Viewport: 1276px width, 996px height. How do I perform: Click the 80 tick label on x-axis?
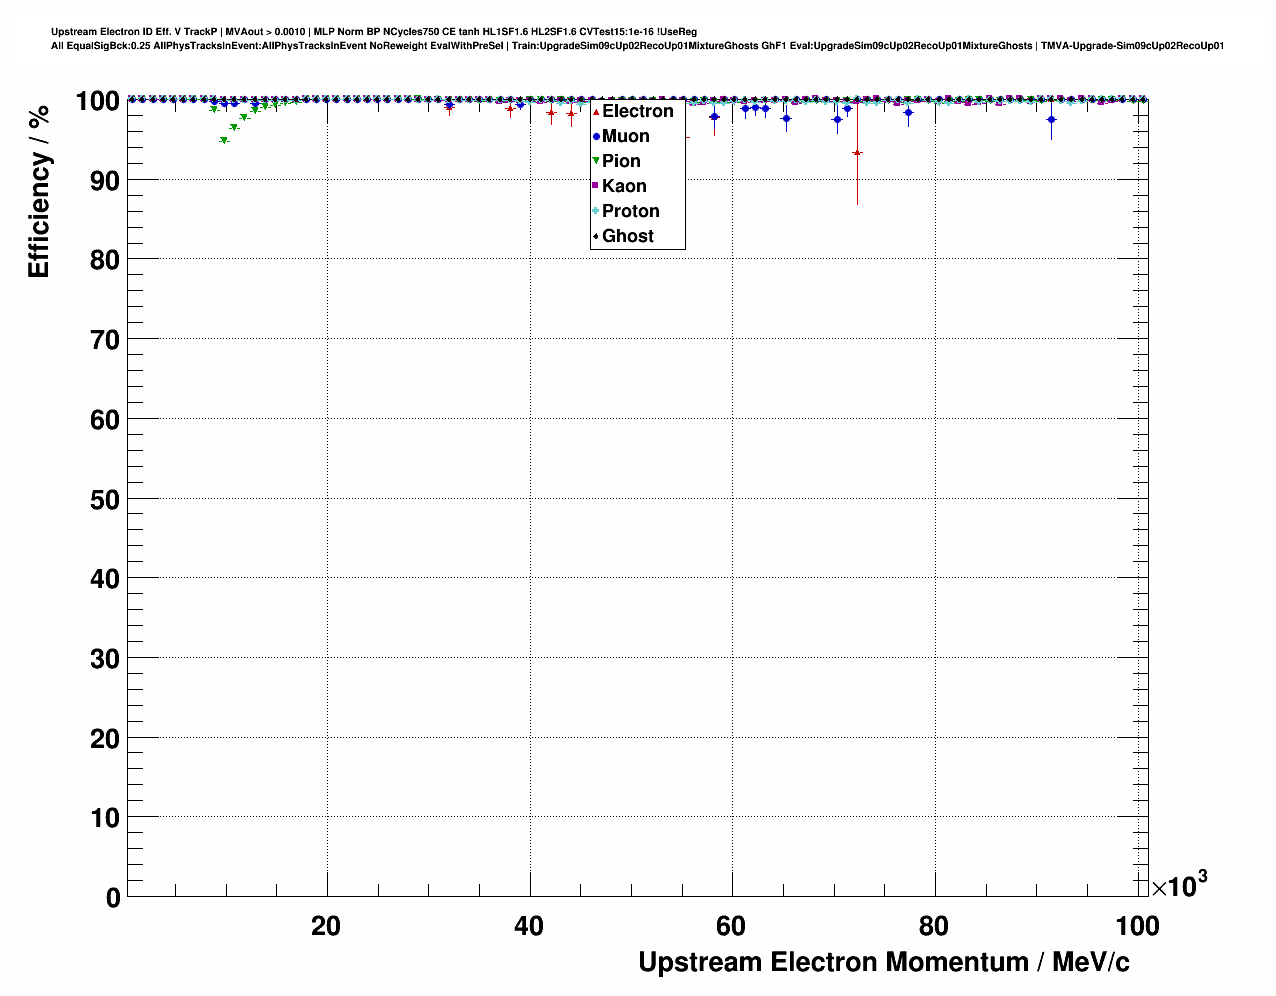click(x=934, y=927)
